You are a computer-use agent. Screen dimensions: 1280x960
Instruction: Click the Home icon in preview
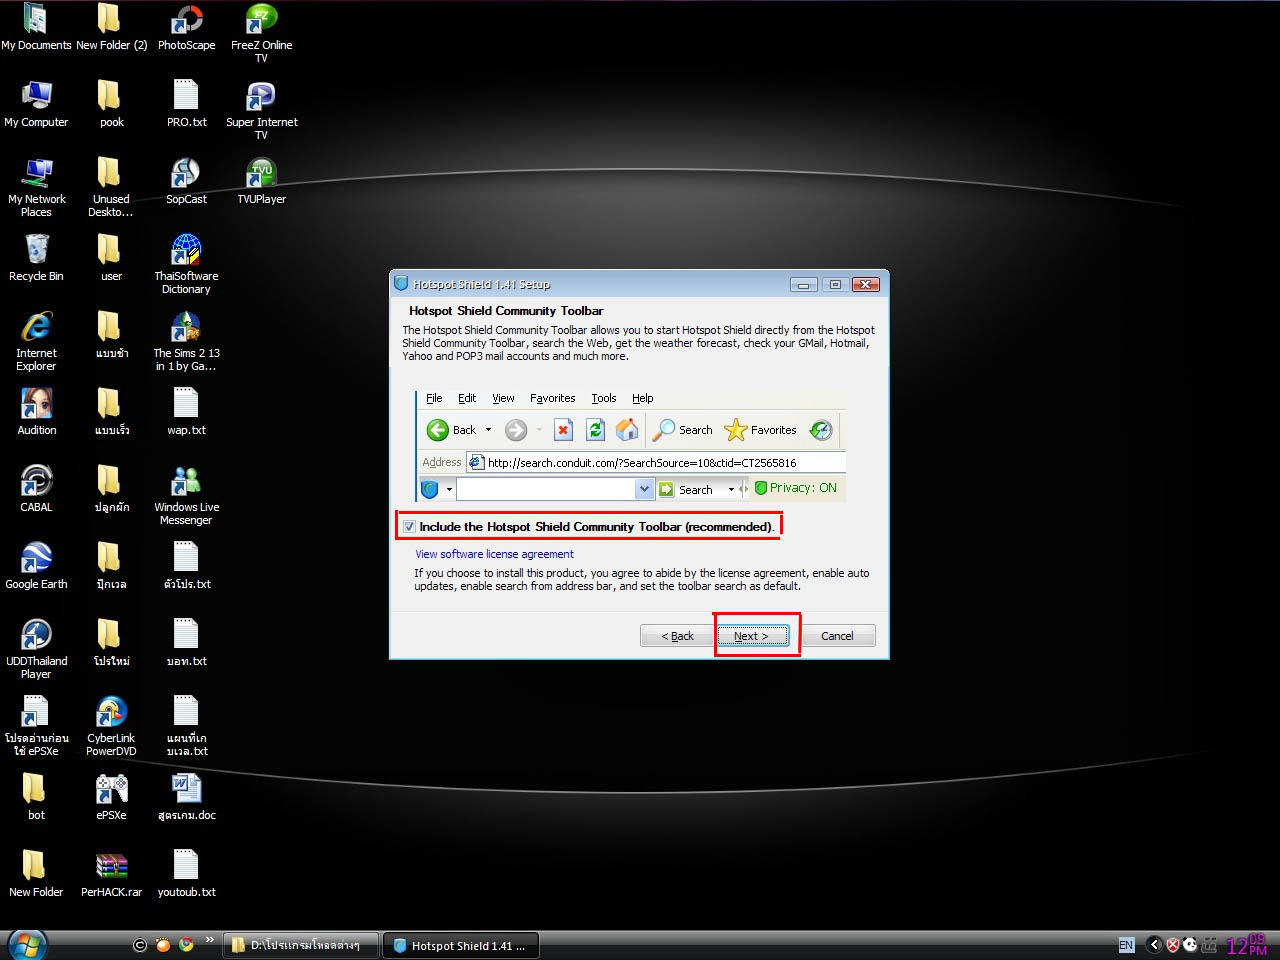coord(627,430)
